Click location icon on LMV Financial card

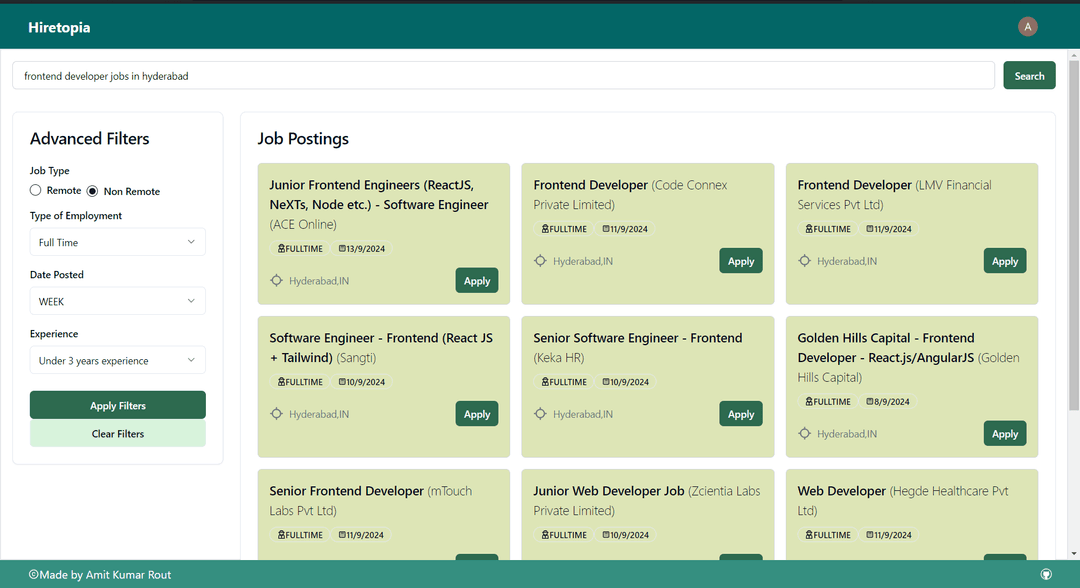(804, 261)
